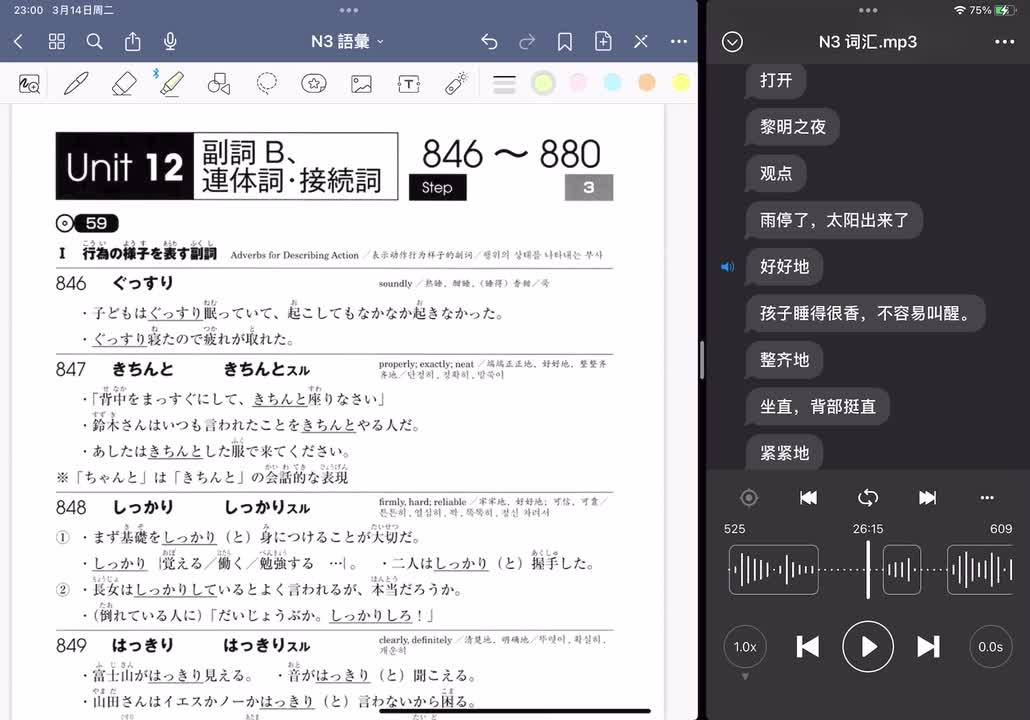Jump to line 雨停了，太阳出来了
This screenshot has width=1030, height=720.
834,220
